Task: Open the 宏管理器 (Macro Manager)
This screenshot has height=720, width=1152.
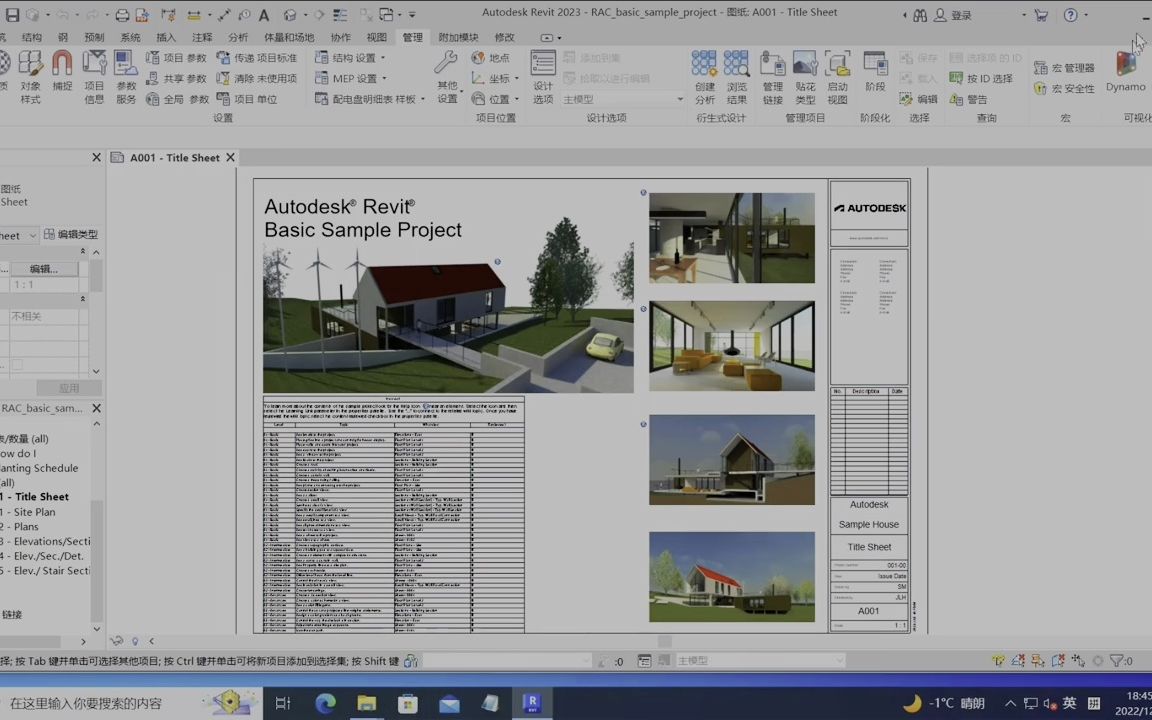Action: coord(1063,66)
